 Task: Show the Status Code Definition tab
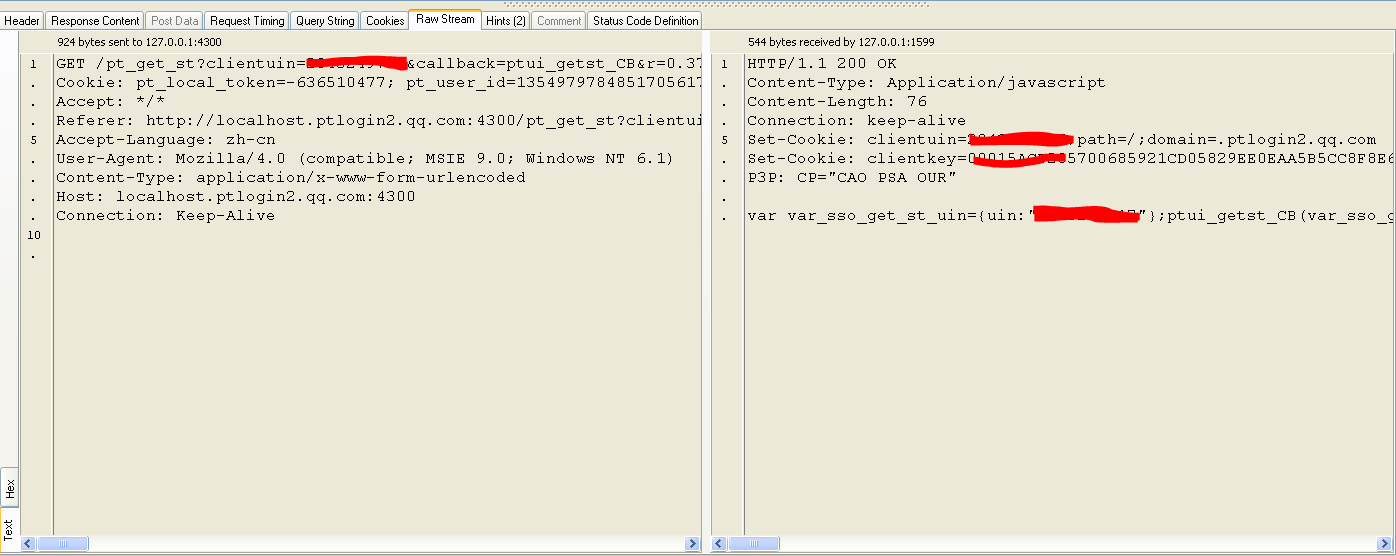(645, 20)
